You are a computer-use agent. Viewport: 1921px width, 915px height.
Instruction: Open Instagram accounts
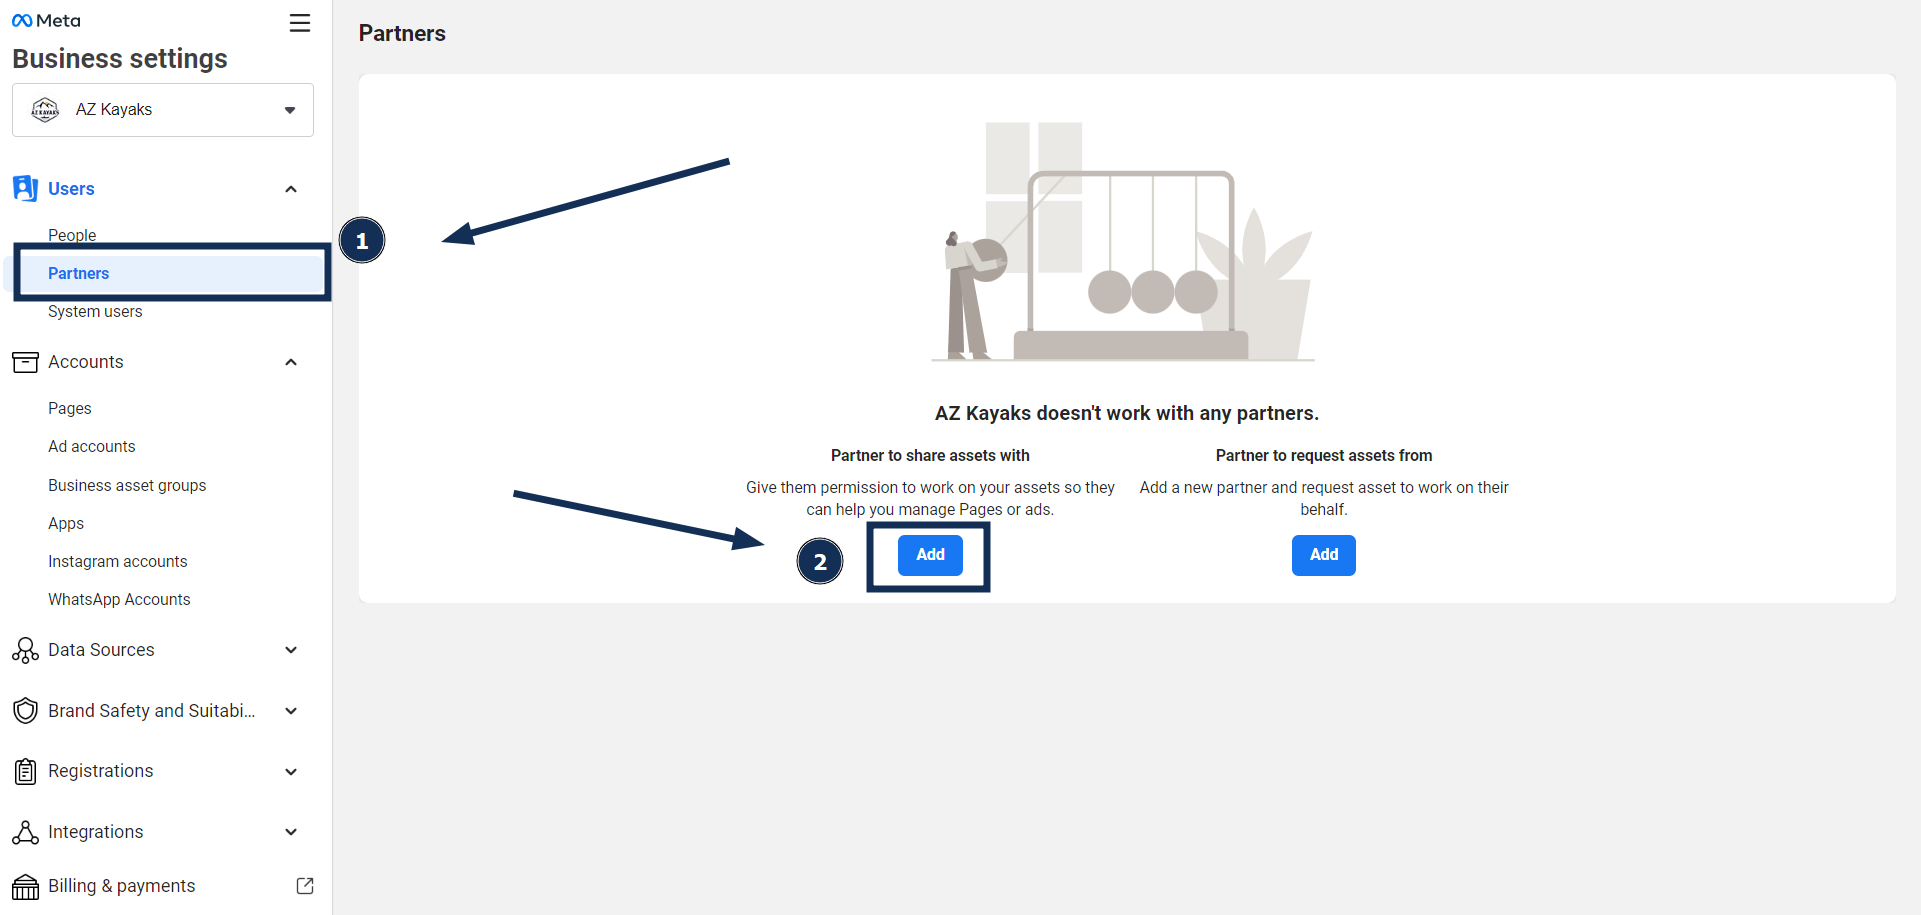pos(118,561)
